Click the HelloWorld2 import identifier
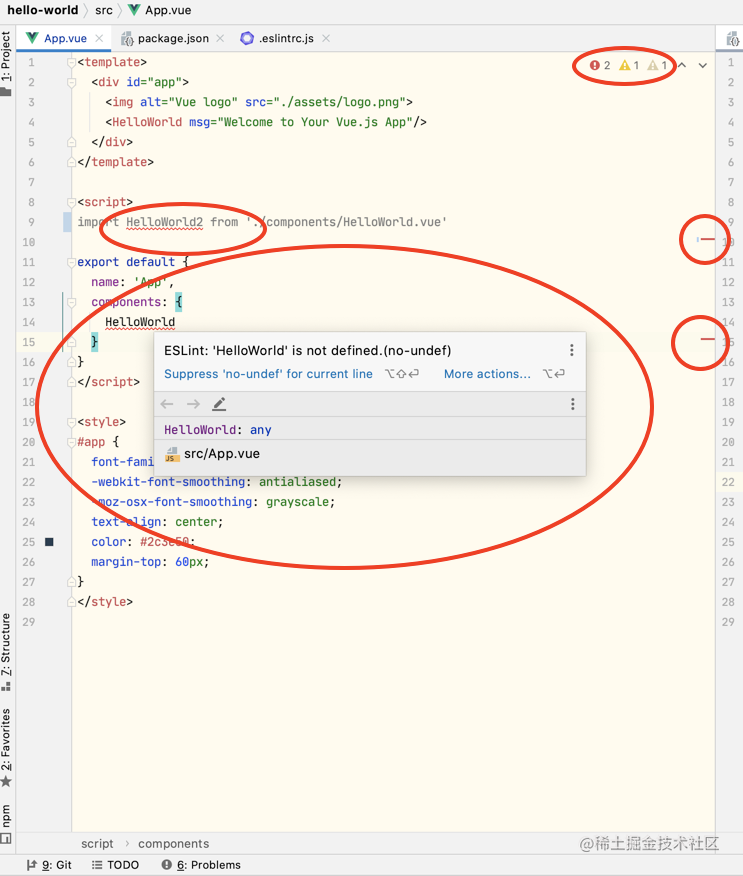This screenshot has height=876, width=743. click(x=164, y=222)
